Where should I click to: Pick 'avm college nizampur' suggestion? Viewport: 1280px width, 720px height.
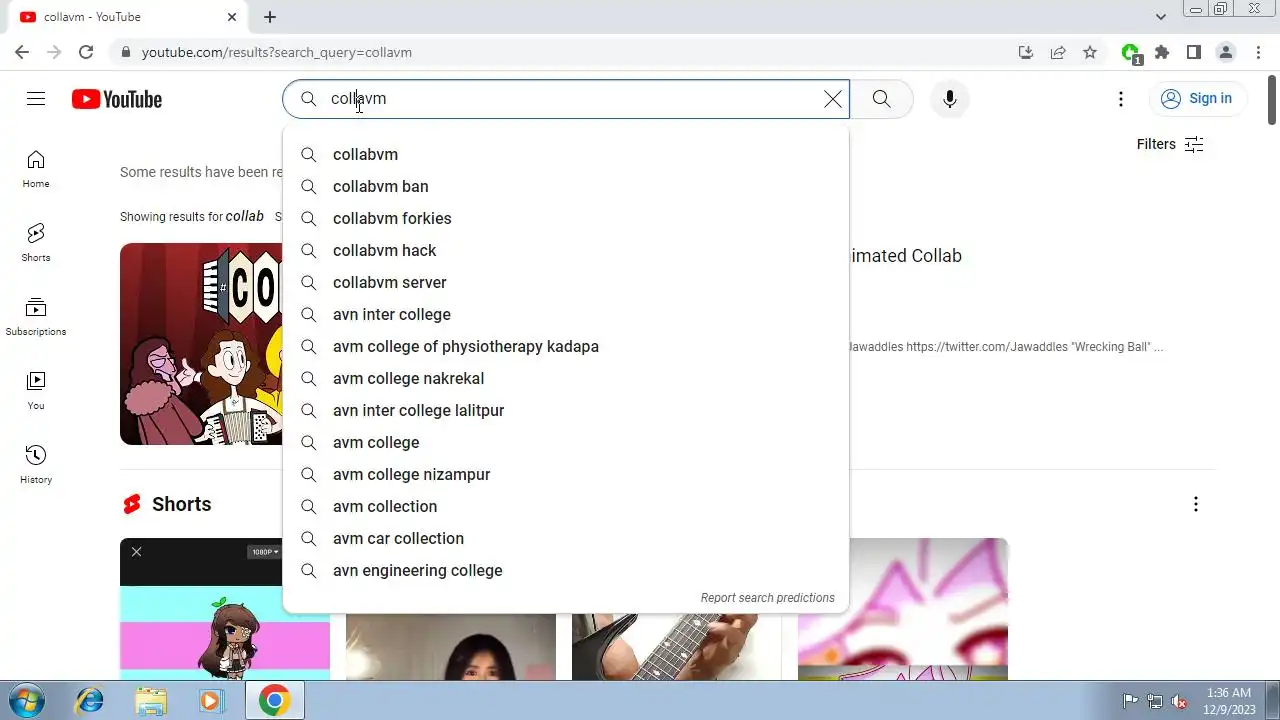click(566, 474)
